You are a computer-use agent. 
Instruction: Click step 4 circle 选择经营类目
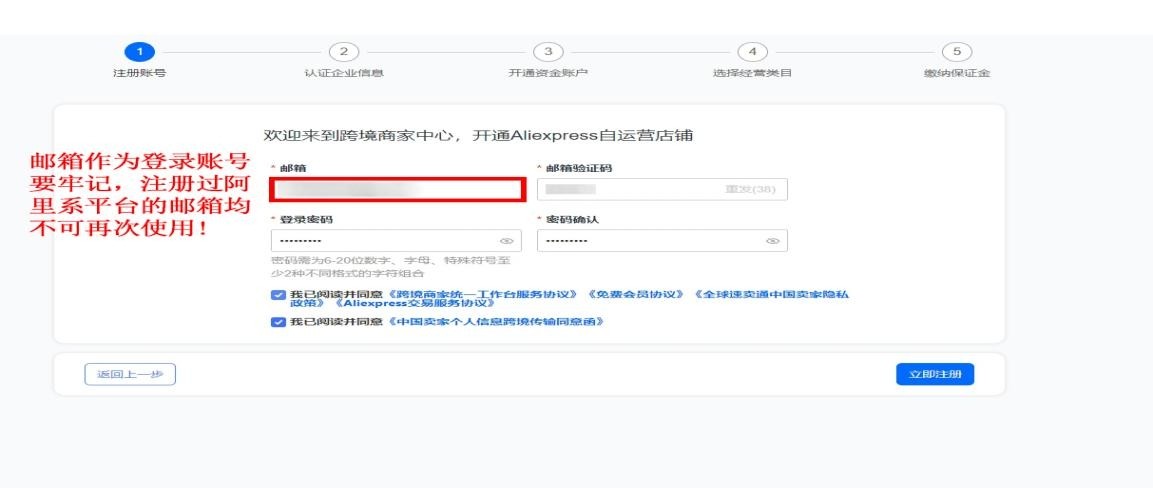click(752, 52)
